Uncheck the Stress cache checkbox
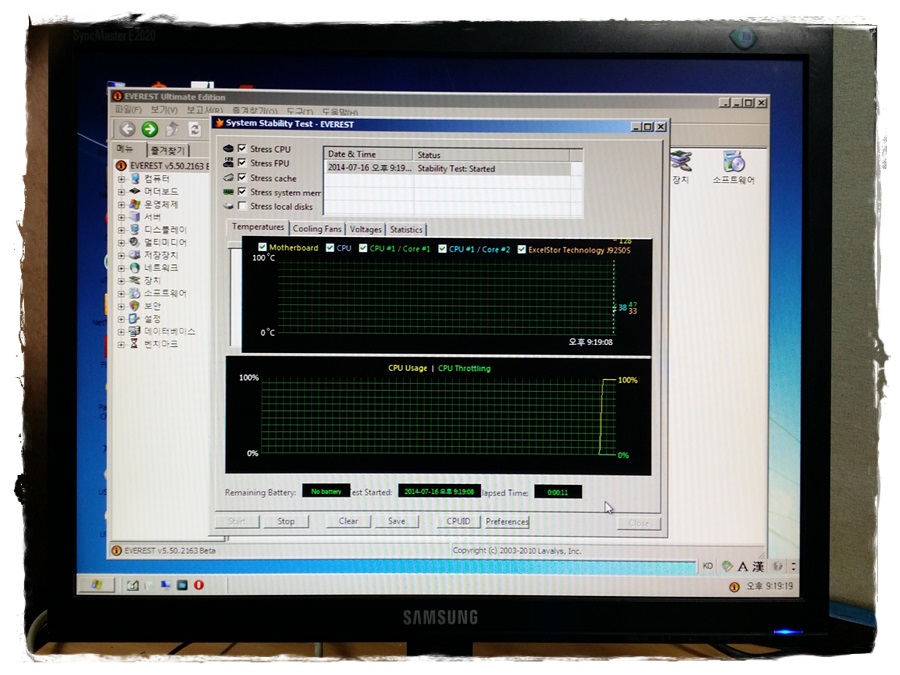Screen dimensions: 900x675 coord(242,177)
